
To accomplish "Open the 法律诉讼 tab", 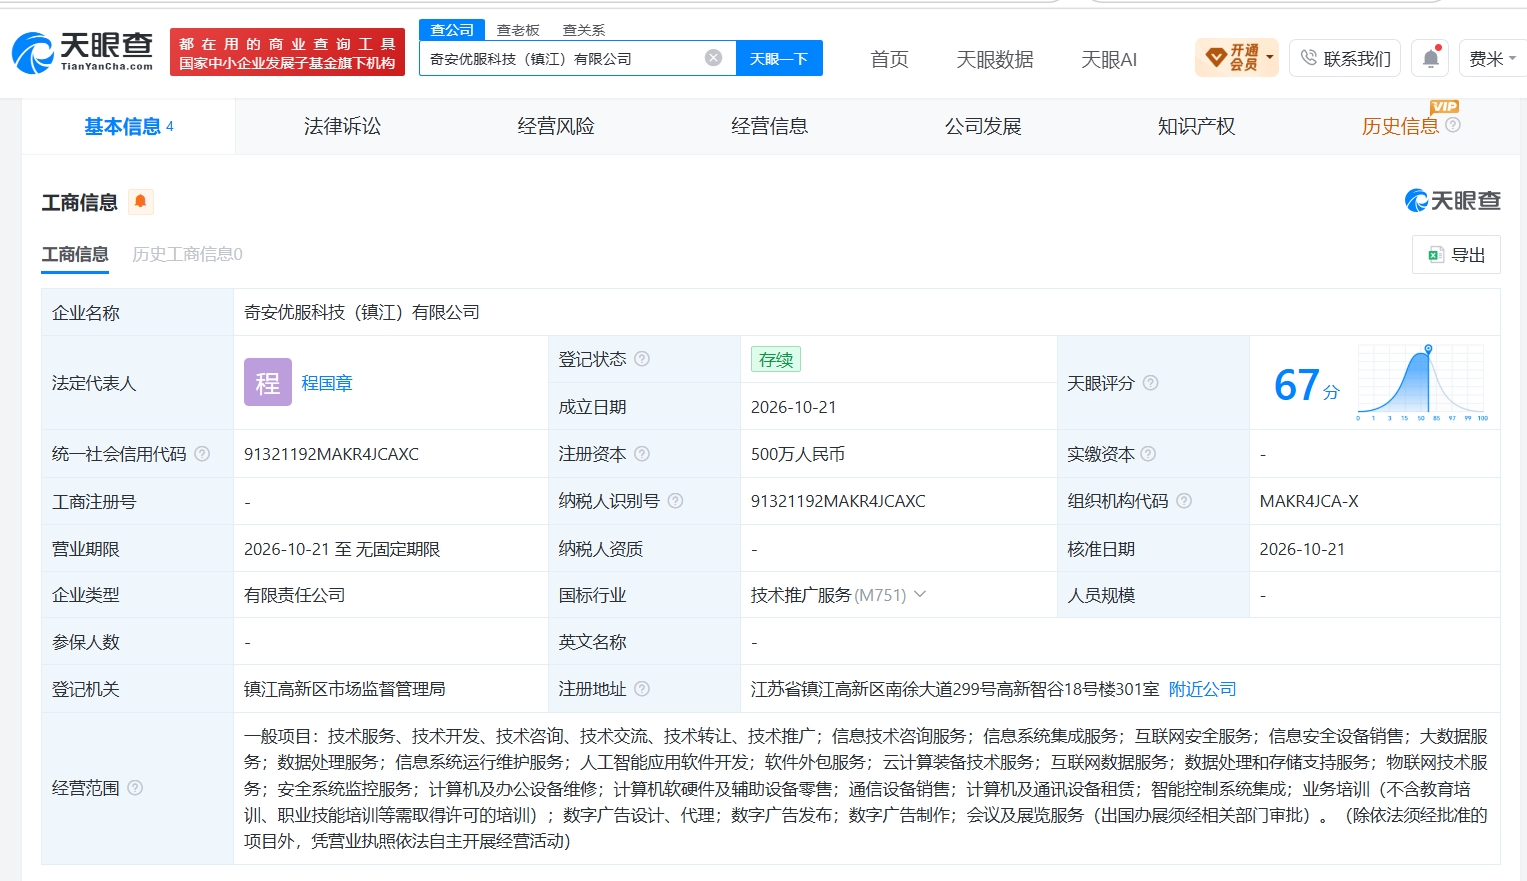I will (342, 126).
